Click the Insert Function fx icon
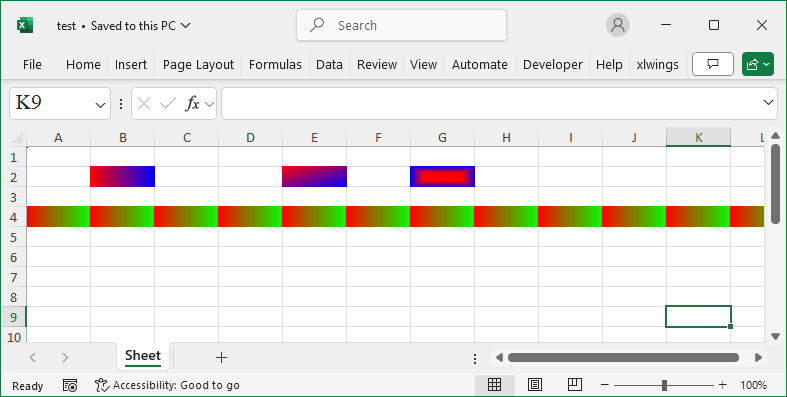Viewport: 787px width, 397px height. (192, 103)
